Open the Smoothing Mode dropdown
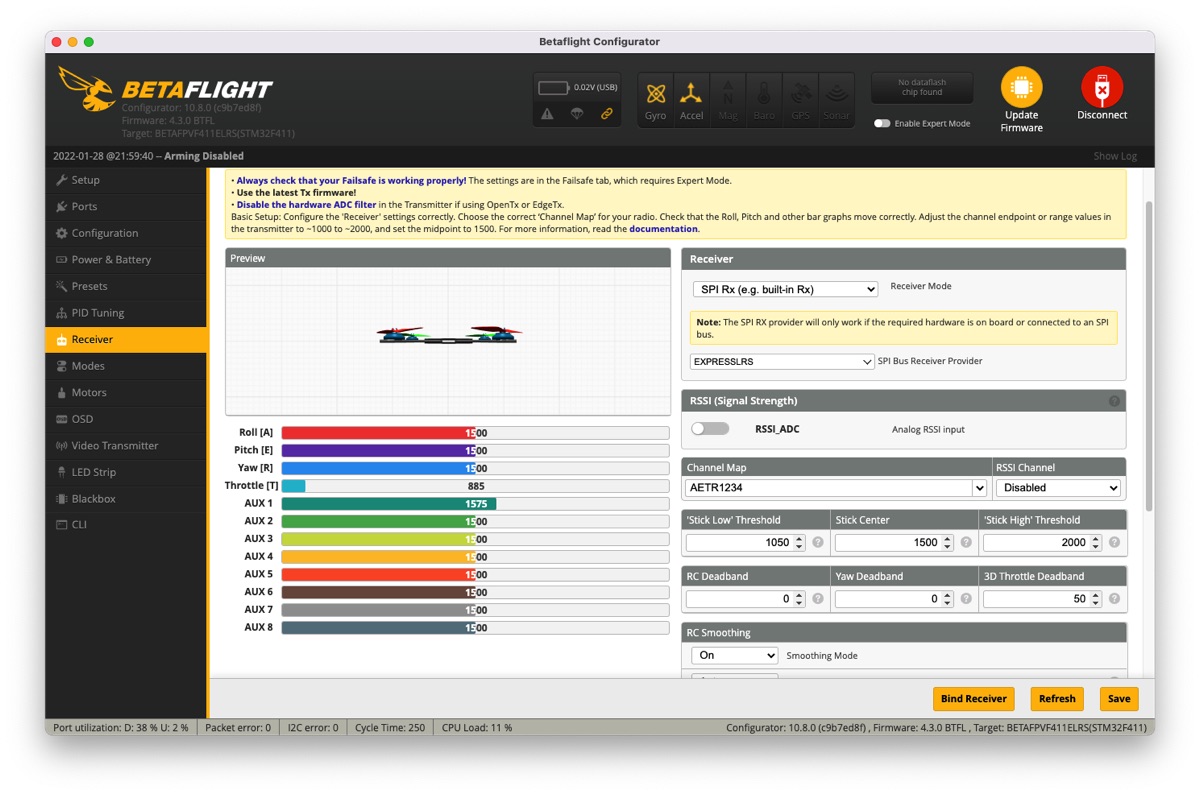The width and height of the screenshot is (1200, 795). [x=735, y=655]
